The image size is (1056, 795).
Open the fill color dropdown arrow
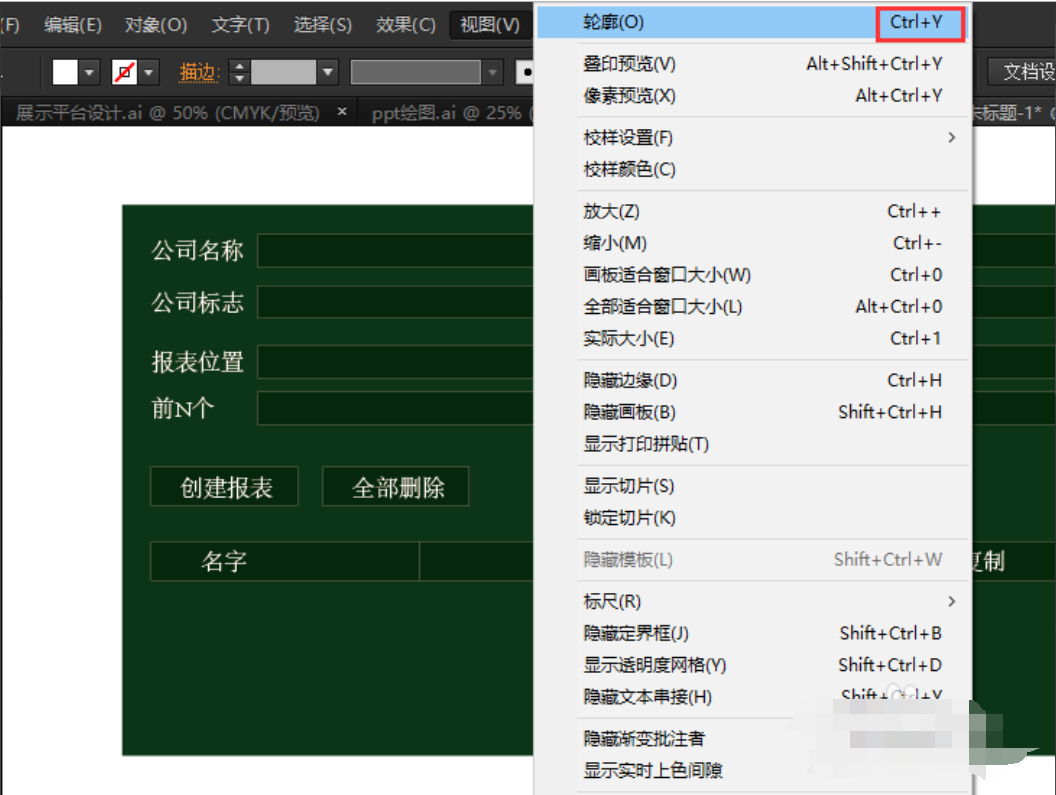(90, 71)
